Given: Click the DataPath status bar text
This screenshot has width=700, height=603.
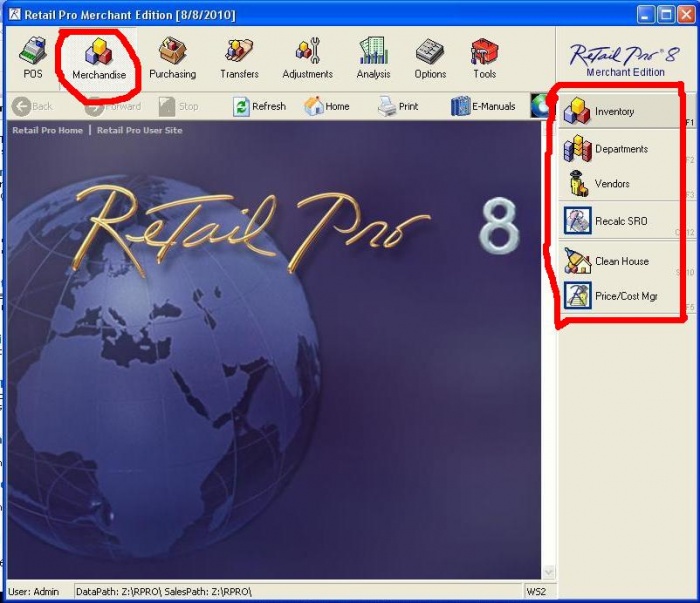Looking at the screenshot, I should [163, 592].
